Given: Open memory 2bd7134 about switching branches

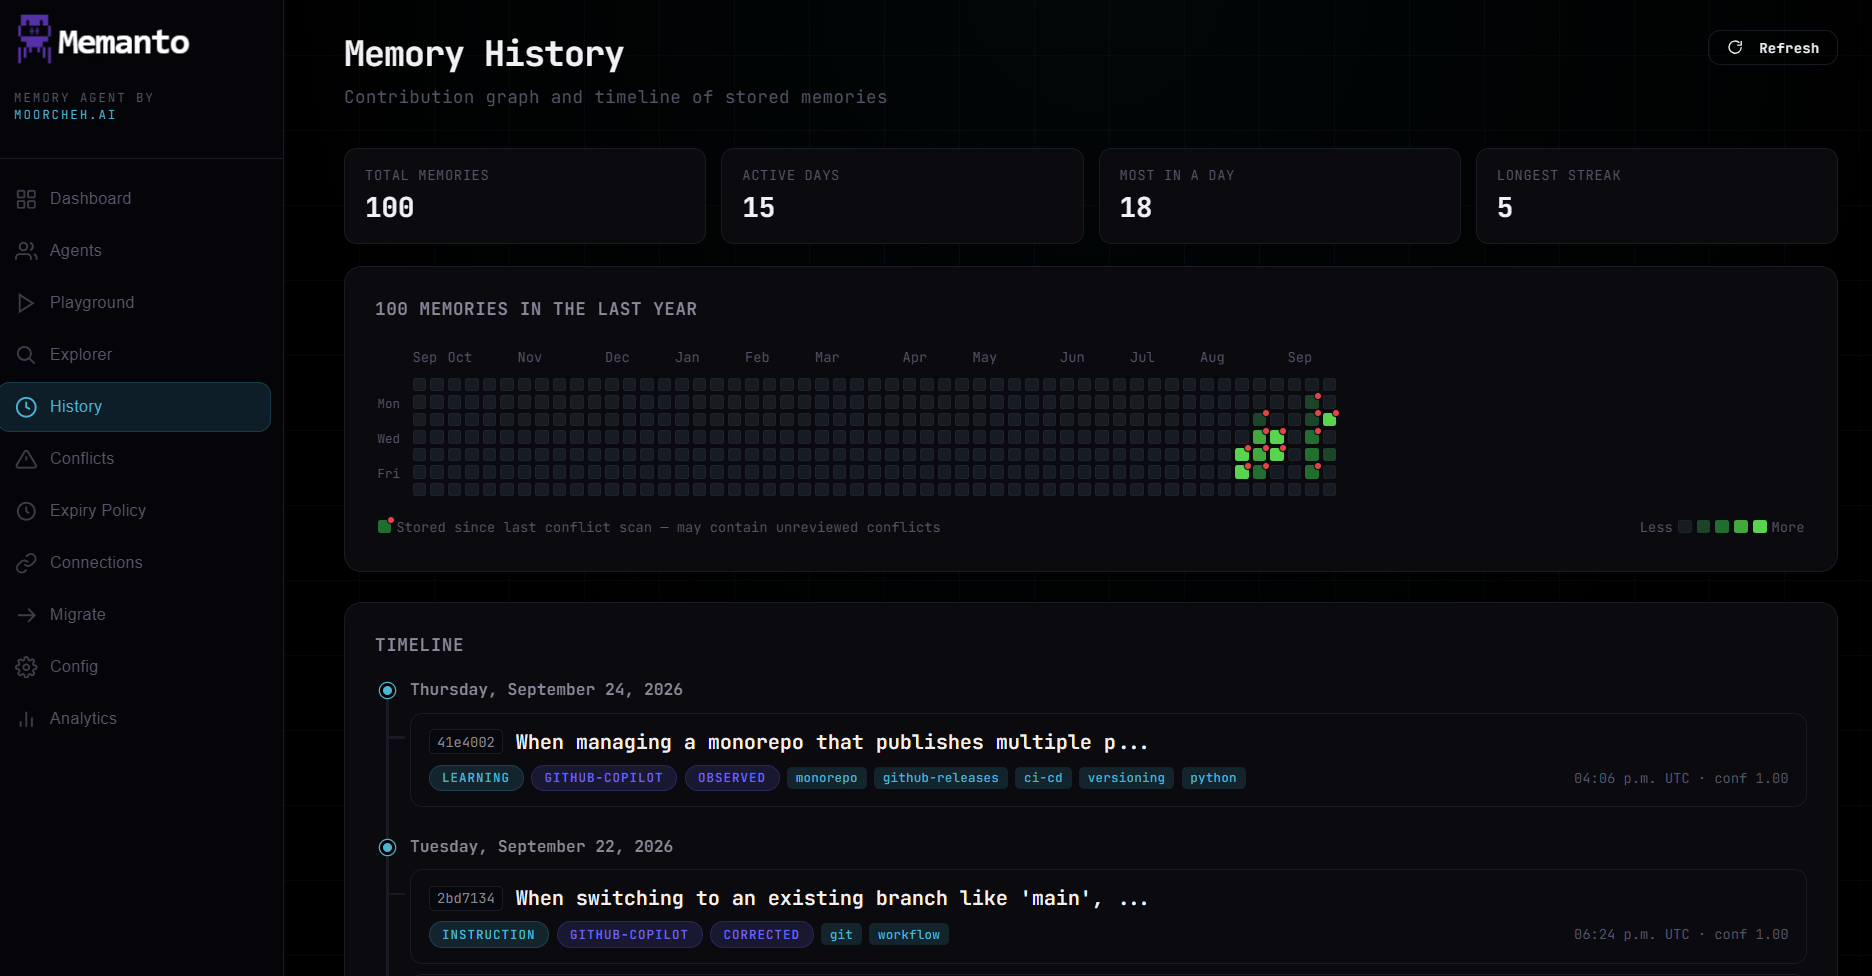Looking at the screenshot, I should 1108,916.
